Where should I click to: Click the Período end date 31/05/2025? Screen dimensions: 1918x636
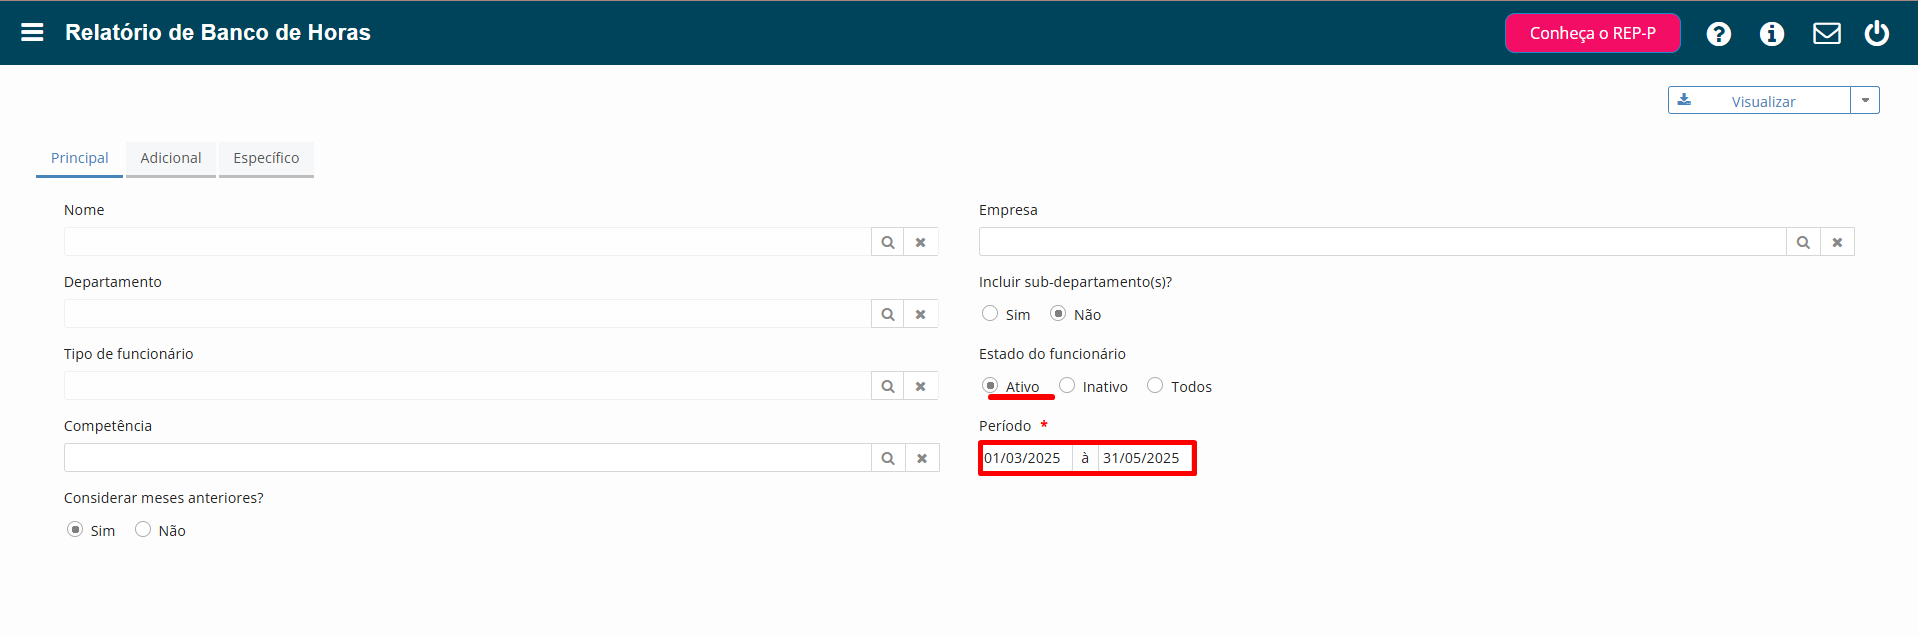click(x=1145, y=458)
